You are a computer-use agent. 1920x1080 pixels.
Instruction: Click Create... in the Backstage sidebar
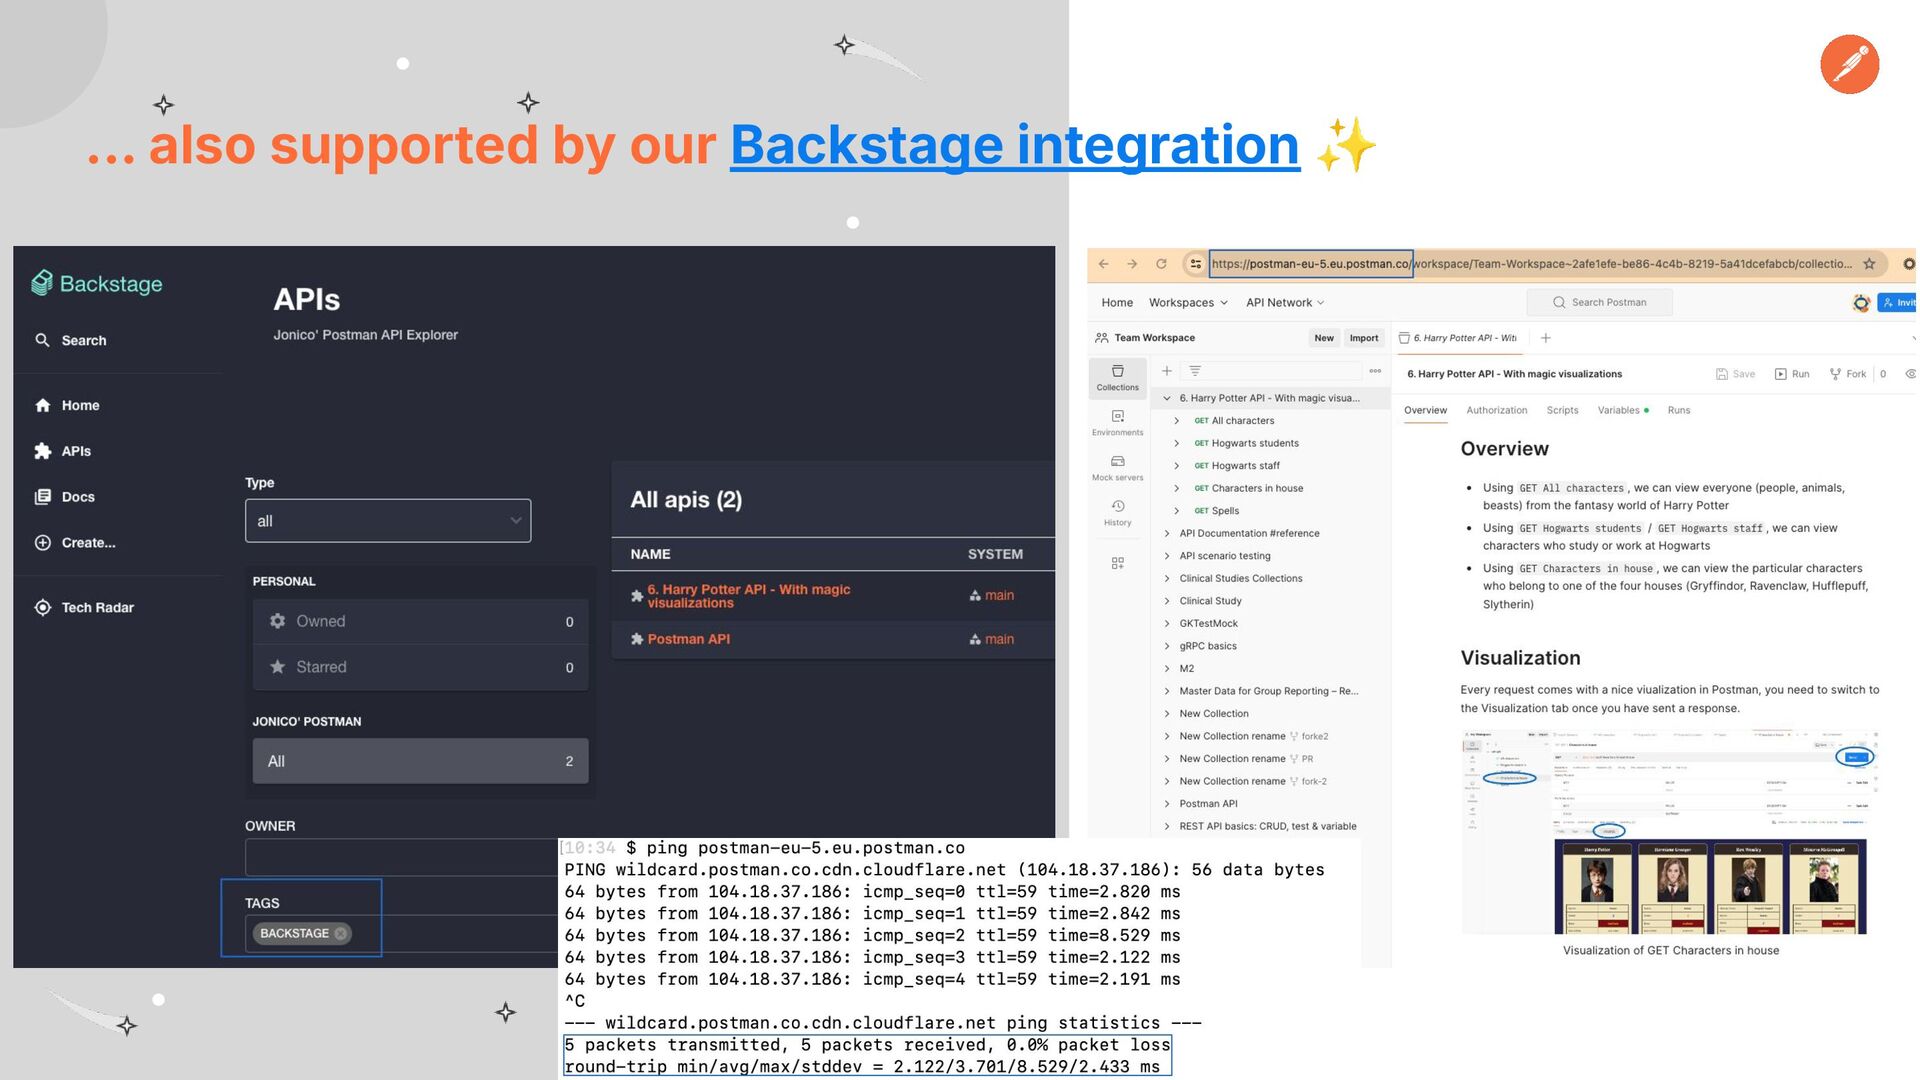(75, 543)
